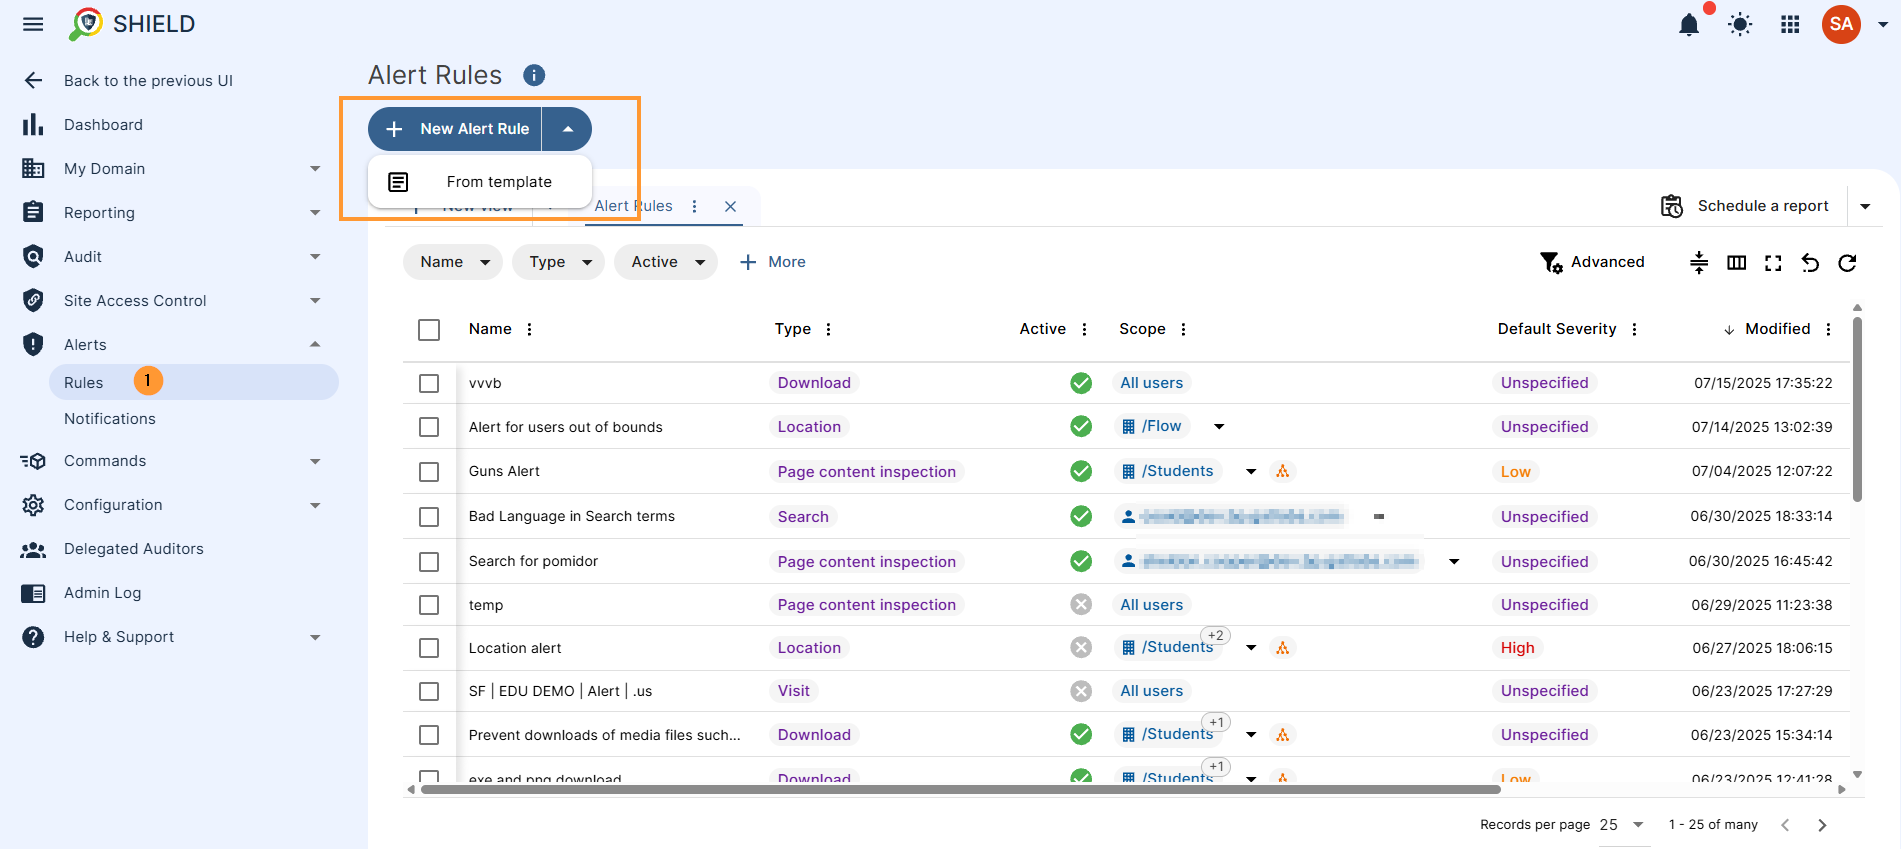Toggle fullscreen table view icon
The width and height of the screenshot is (1901, 849).
[x=1773, y=262]
